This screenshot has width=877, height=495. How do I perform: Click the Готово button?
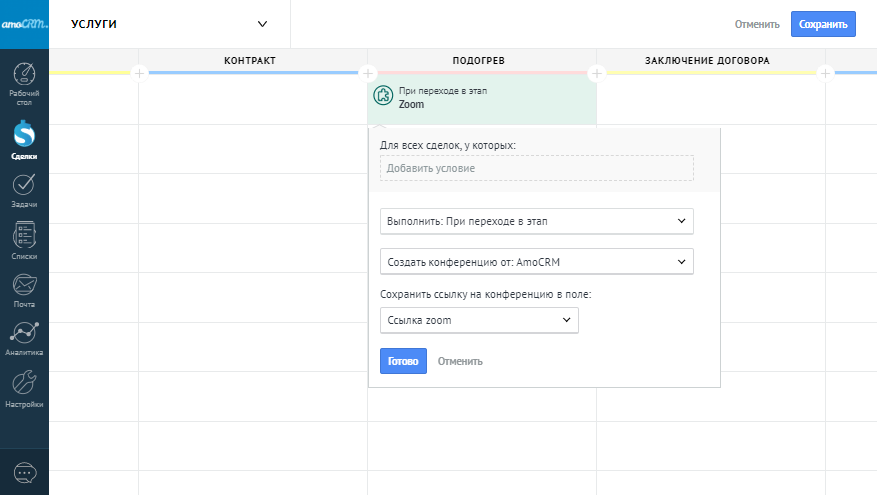(x=403, y=361)
